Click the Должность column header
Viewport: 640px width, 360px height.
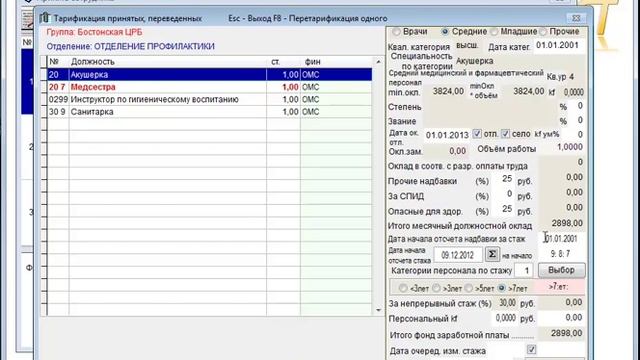(x=167, y=62)
